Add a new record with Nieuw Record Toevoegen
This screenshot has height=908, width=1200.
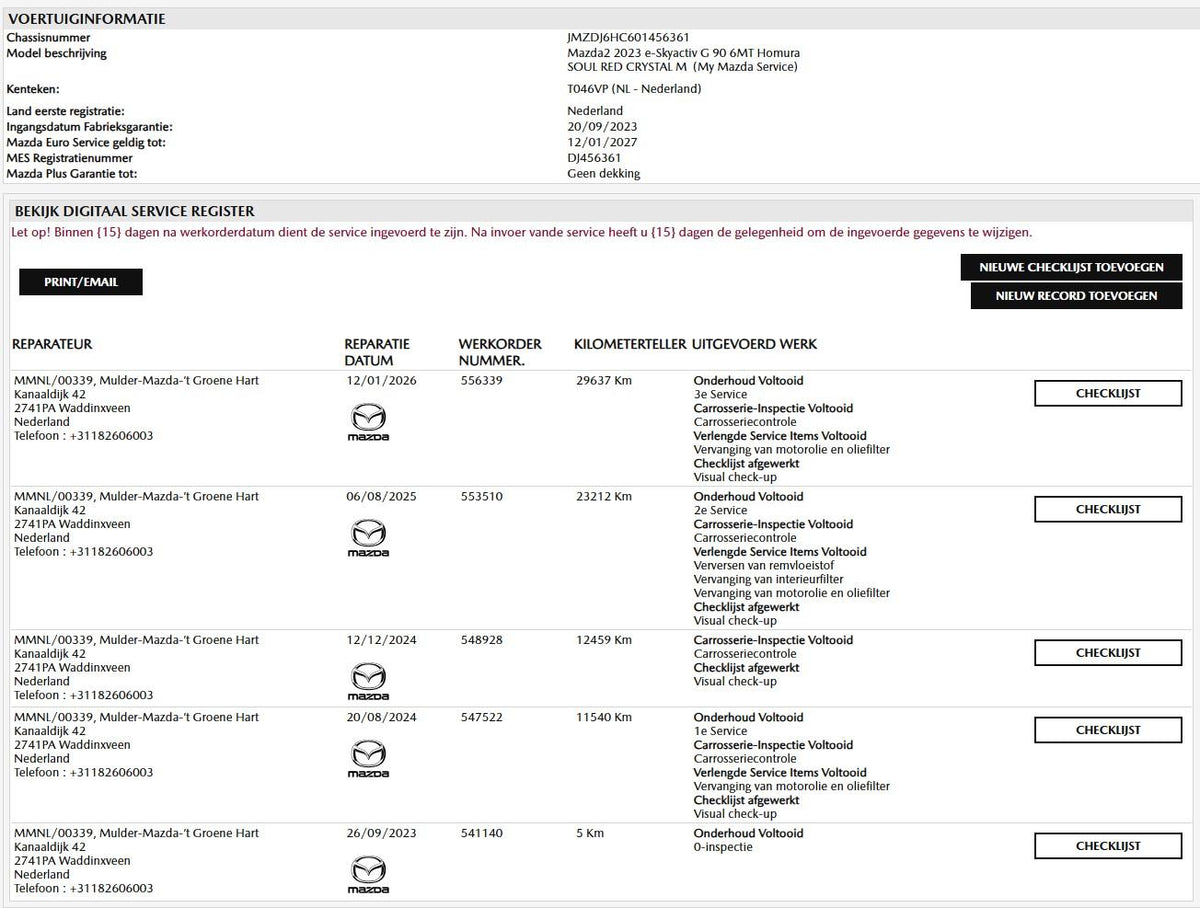point(1076,296)
